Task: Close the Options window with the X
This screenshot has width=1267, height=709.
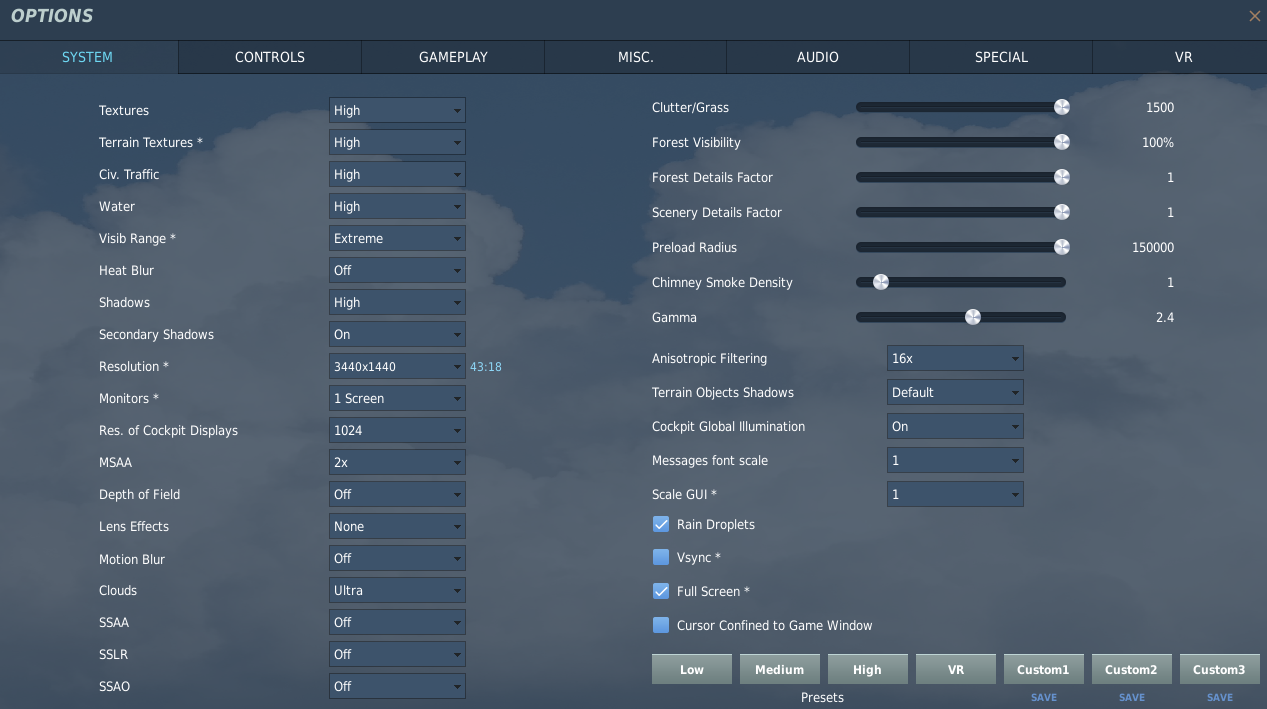Action: point(1255,16)
